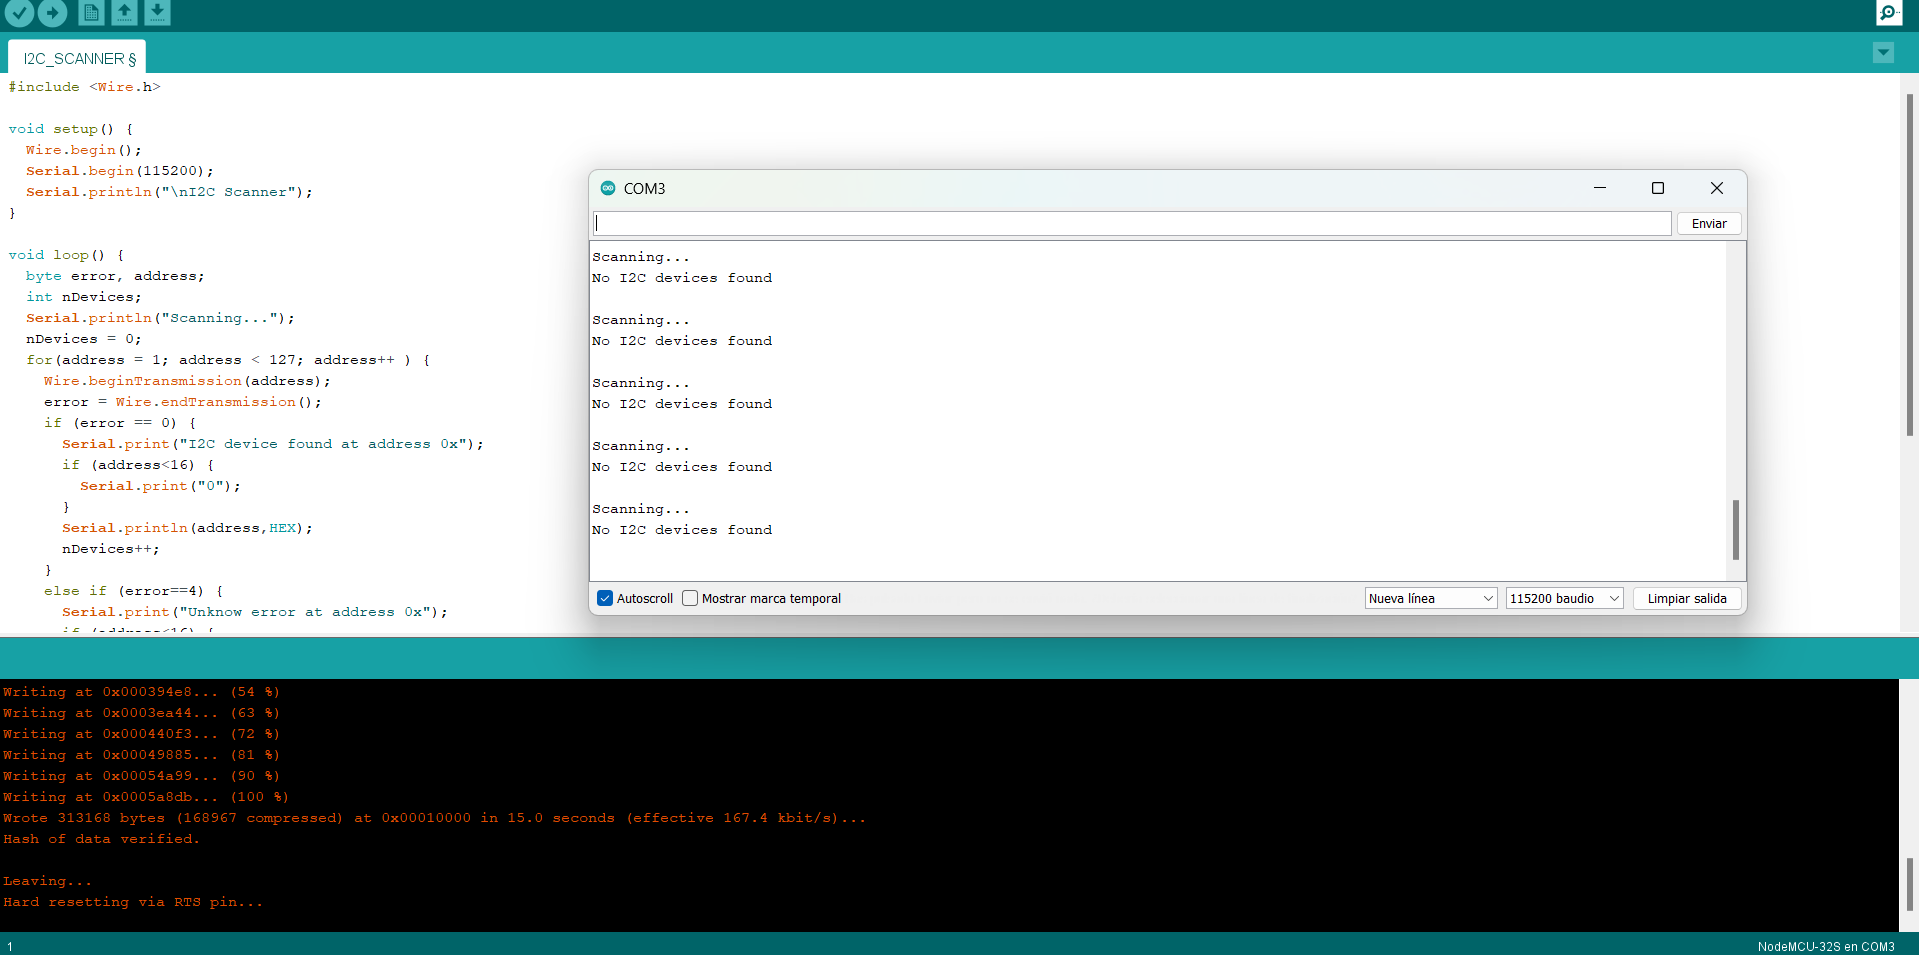Upload the sketch with the arrow icon
Screen dimensions: 1919x955
(53, 12)
